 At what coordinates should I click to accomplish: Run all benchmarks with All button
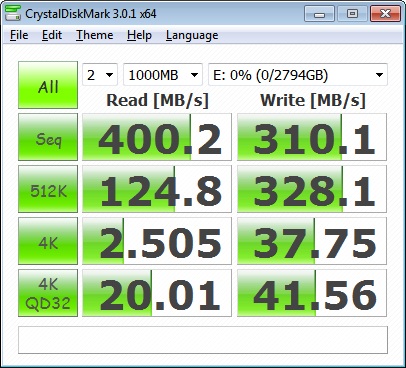(48, 85)
